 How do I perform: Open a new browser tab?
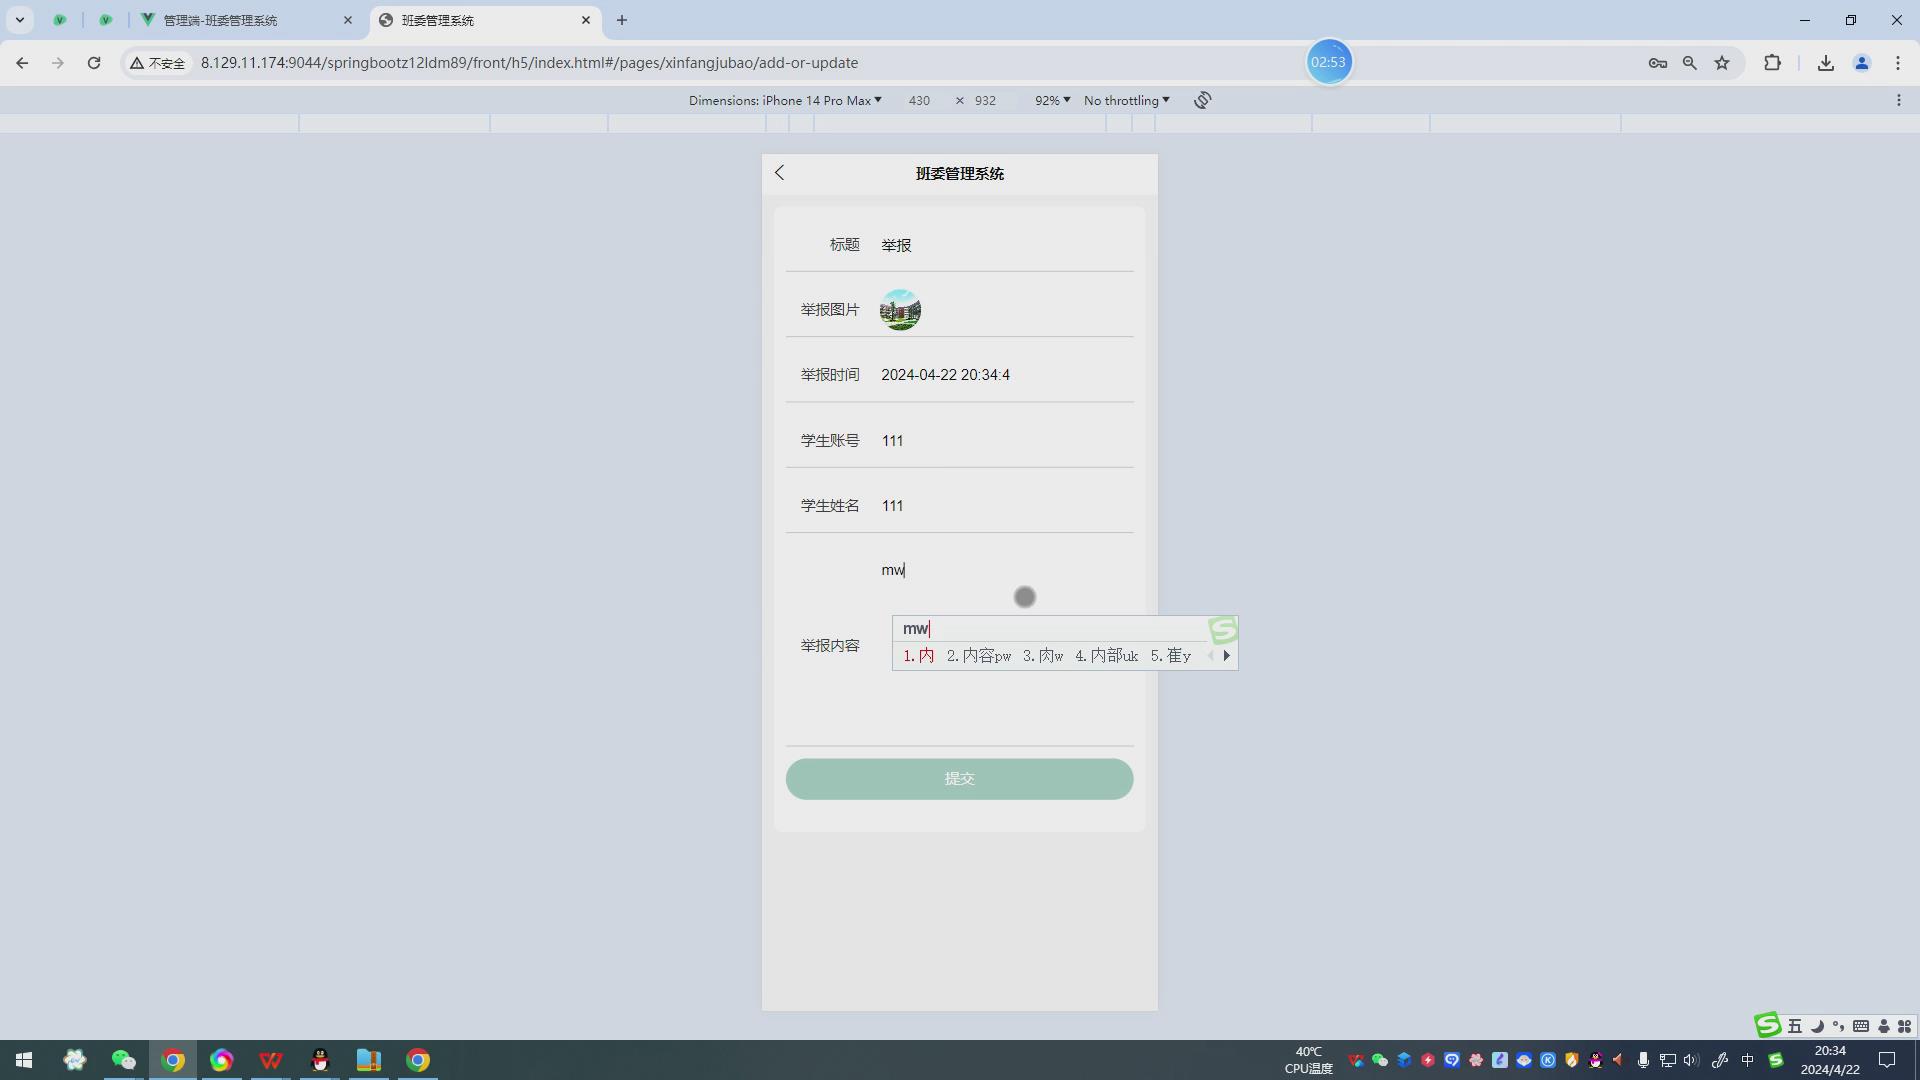(622, 20)
